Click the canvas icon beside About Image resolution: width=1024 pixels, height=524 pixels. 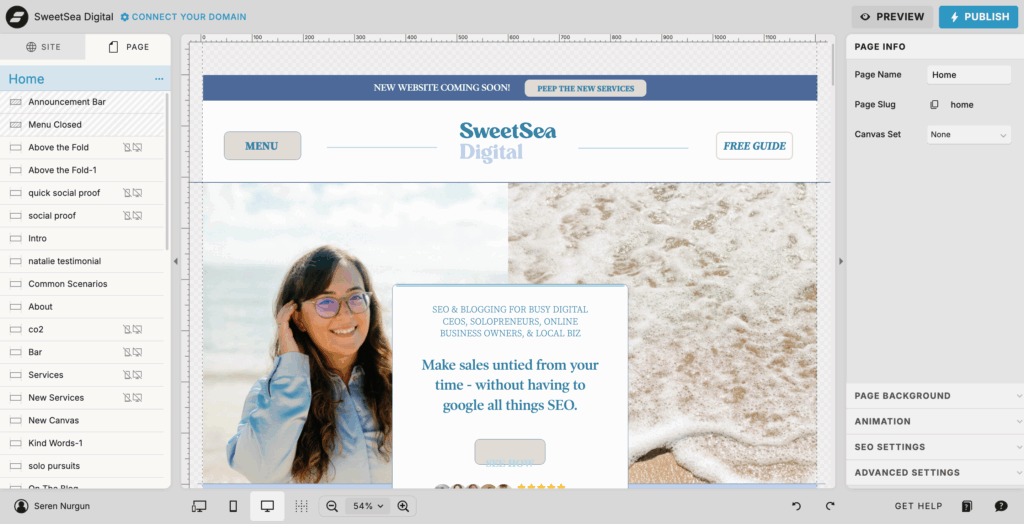(x=16, y=306)
